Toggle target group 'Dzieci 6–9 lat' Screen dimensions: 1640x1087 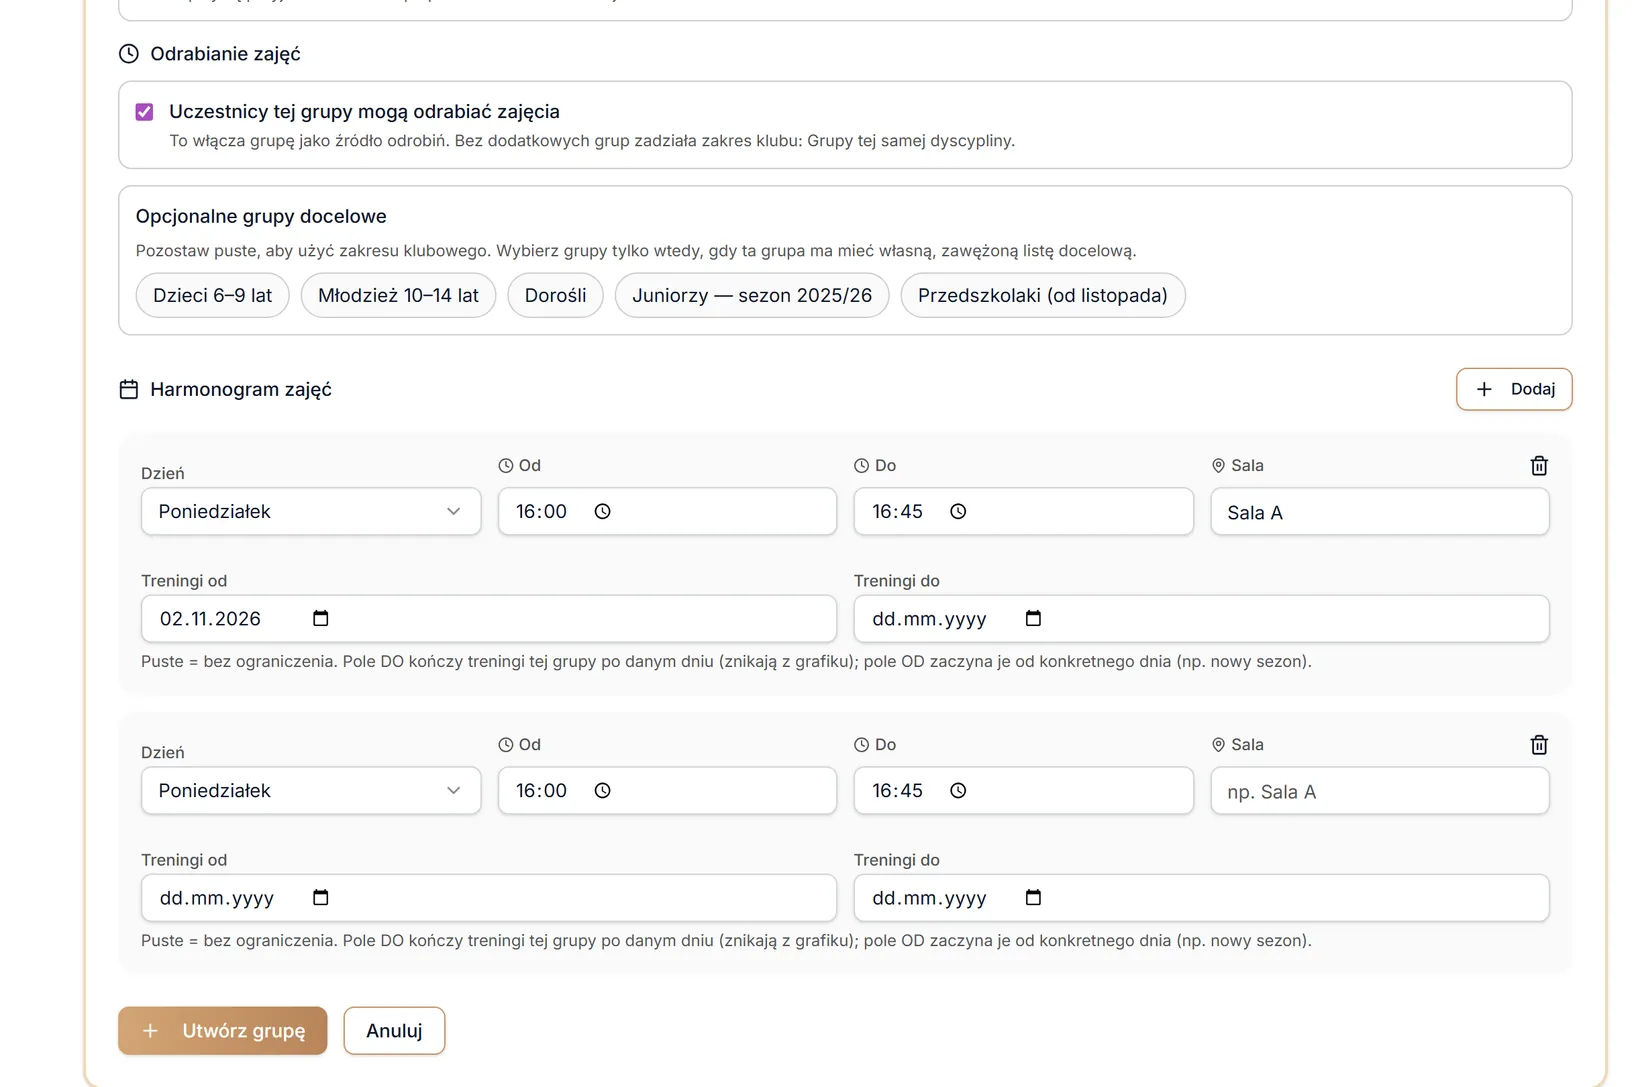[x=212, y=295]
